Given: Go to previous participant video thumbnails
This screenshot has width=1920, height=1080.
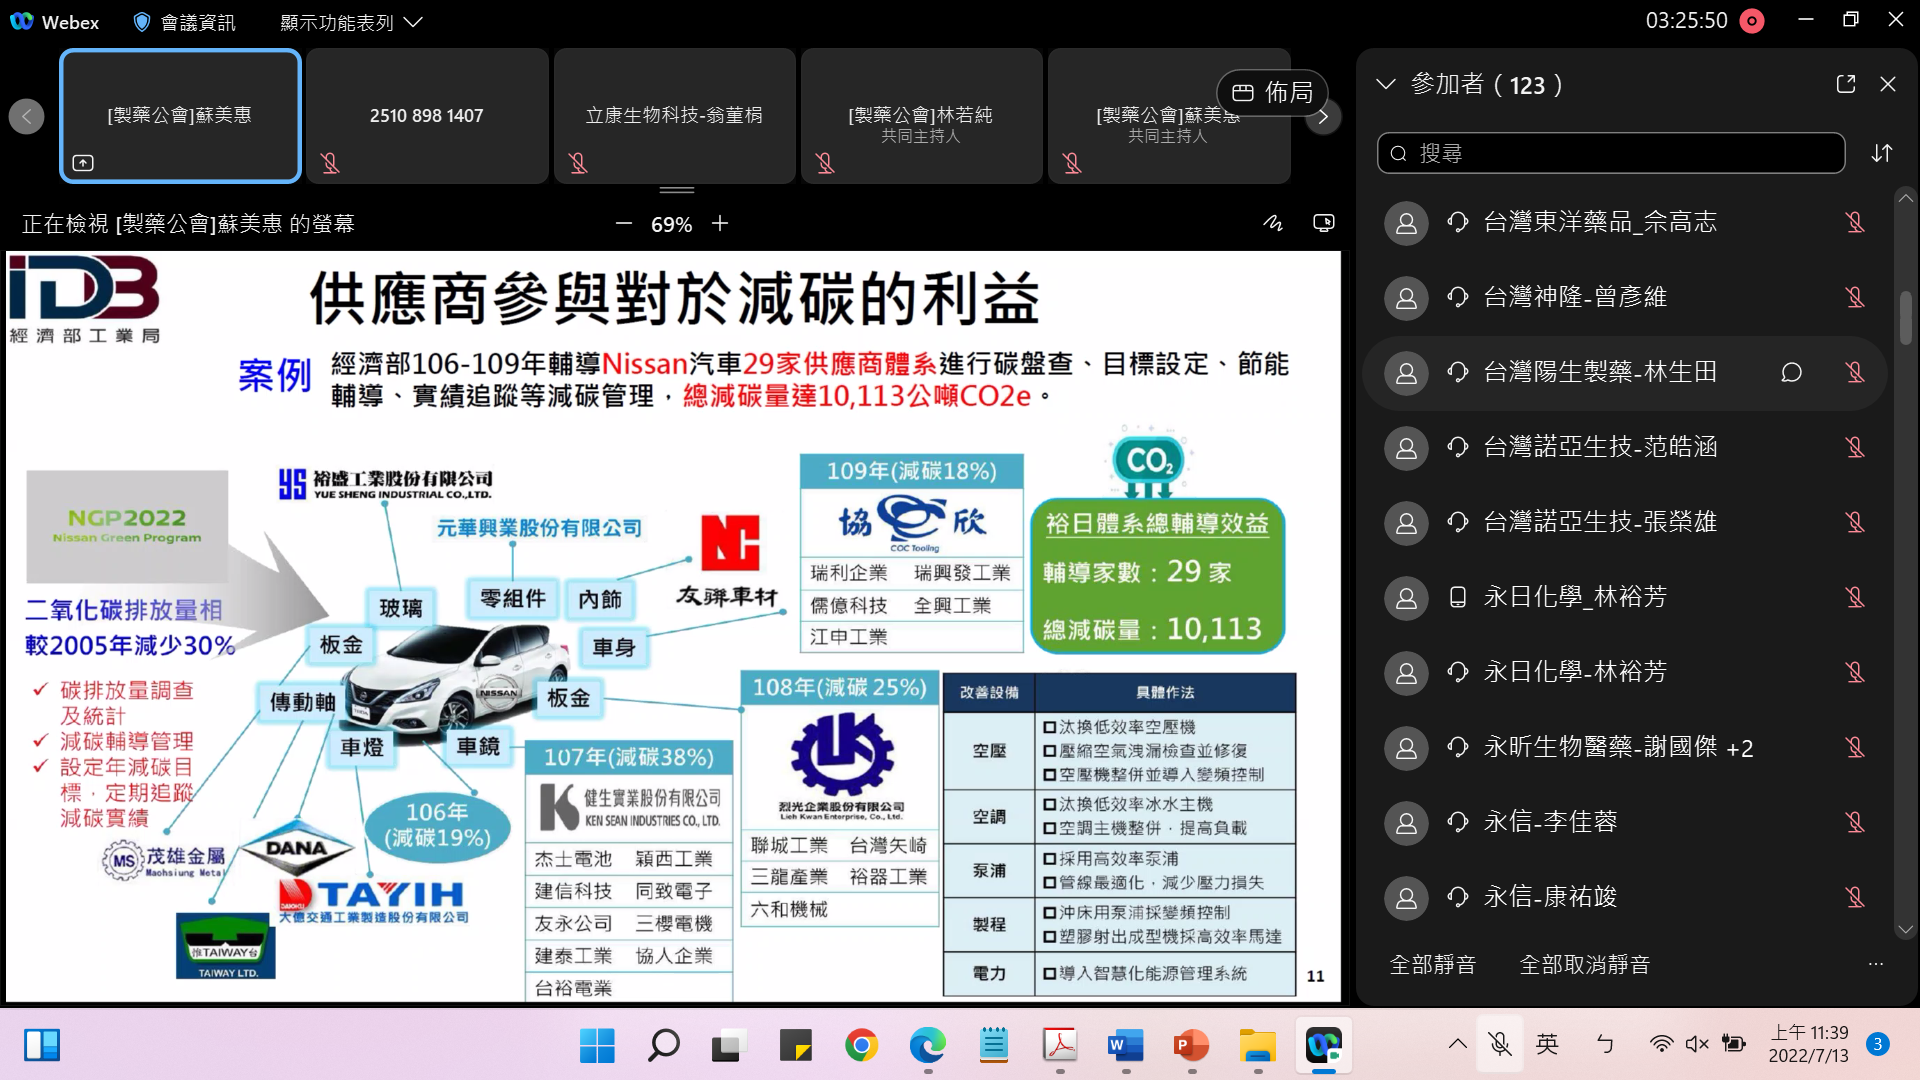Looking at the screenshot, I should [27, 116].
